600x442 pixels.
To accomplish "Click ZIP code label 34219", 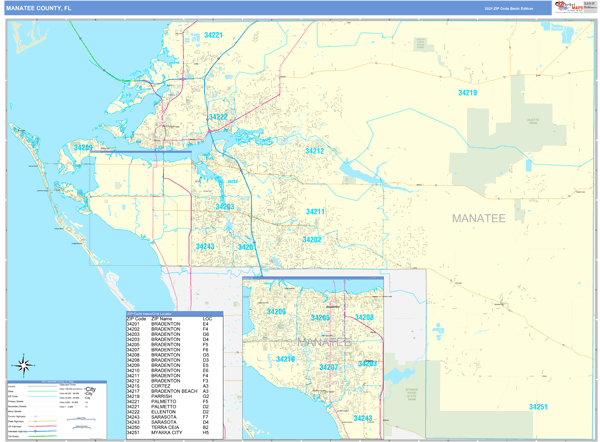I will (467, 93).
